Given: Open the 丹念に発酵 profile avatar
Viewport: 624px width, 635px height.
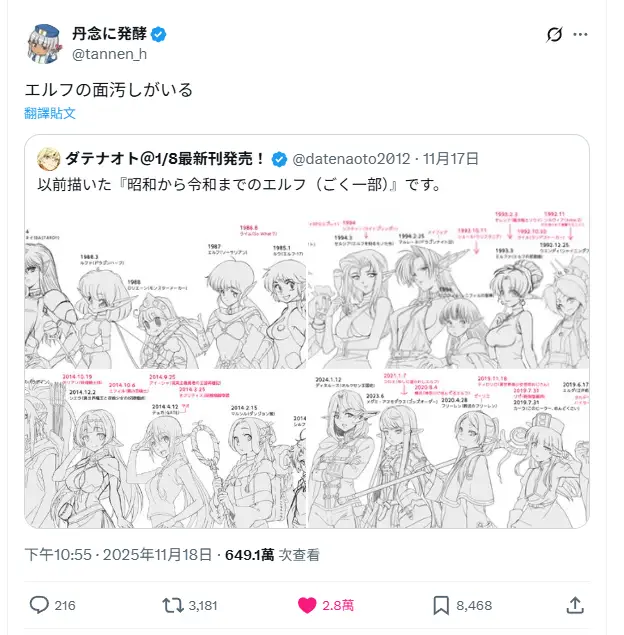Looking at the screenshot, I should pos(44,43).
